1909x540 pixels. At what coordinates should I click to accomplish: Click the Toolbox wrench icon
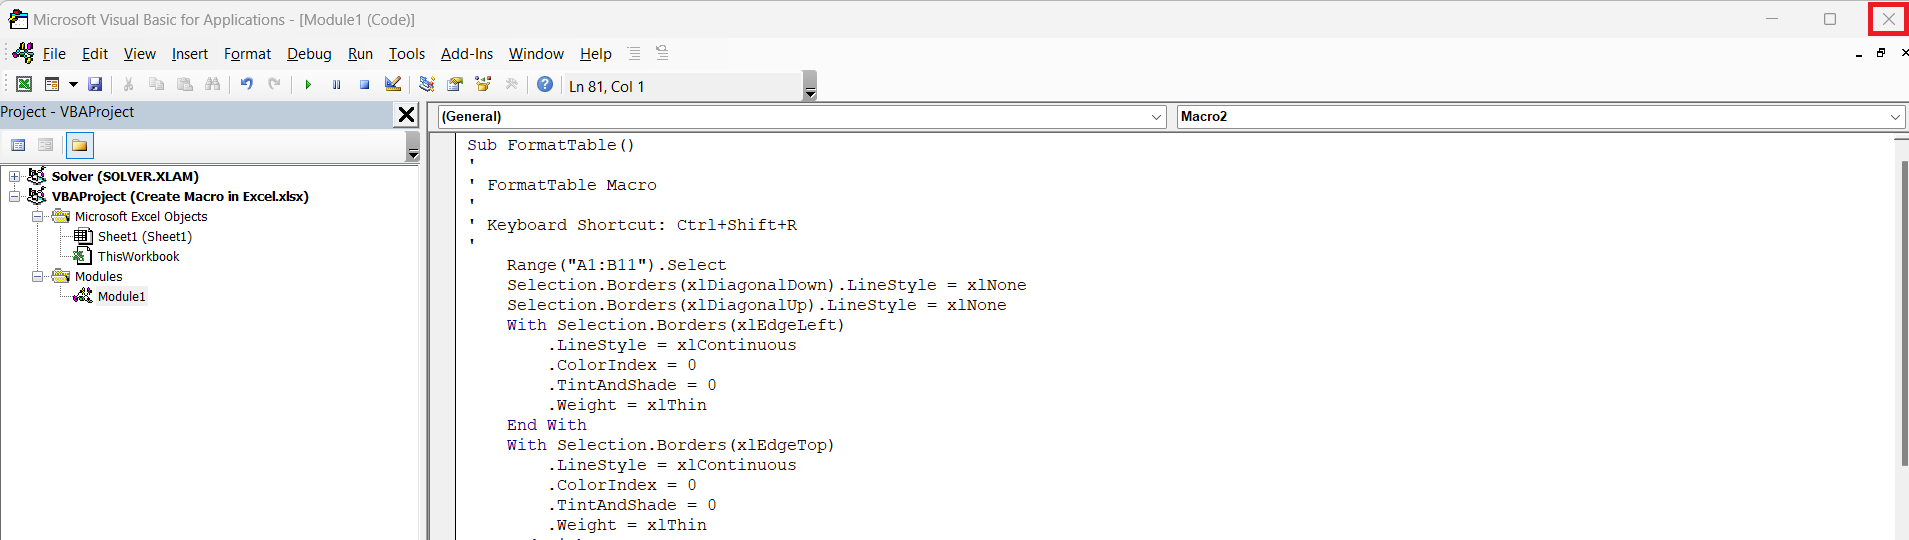(x=511, y=85)
